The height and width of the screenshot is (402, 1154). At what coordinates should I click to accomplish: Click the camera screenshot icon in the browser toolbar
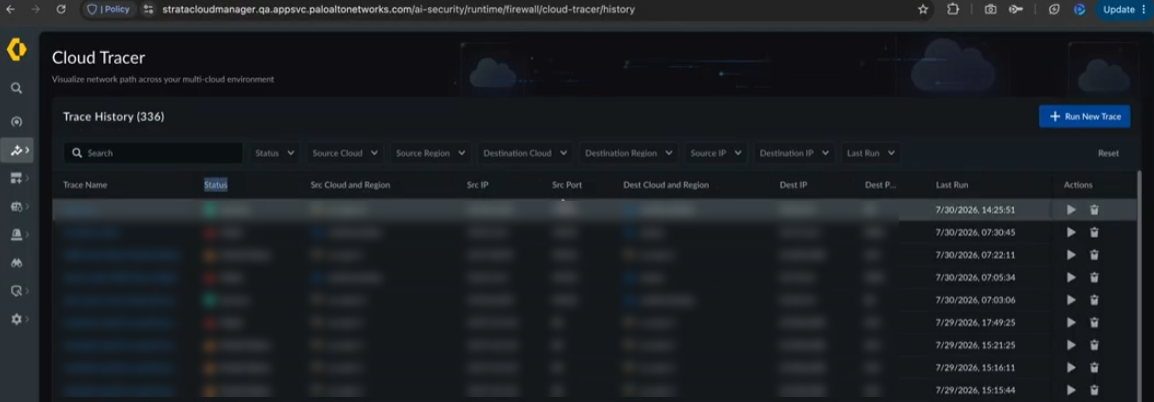point(991,10)
